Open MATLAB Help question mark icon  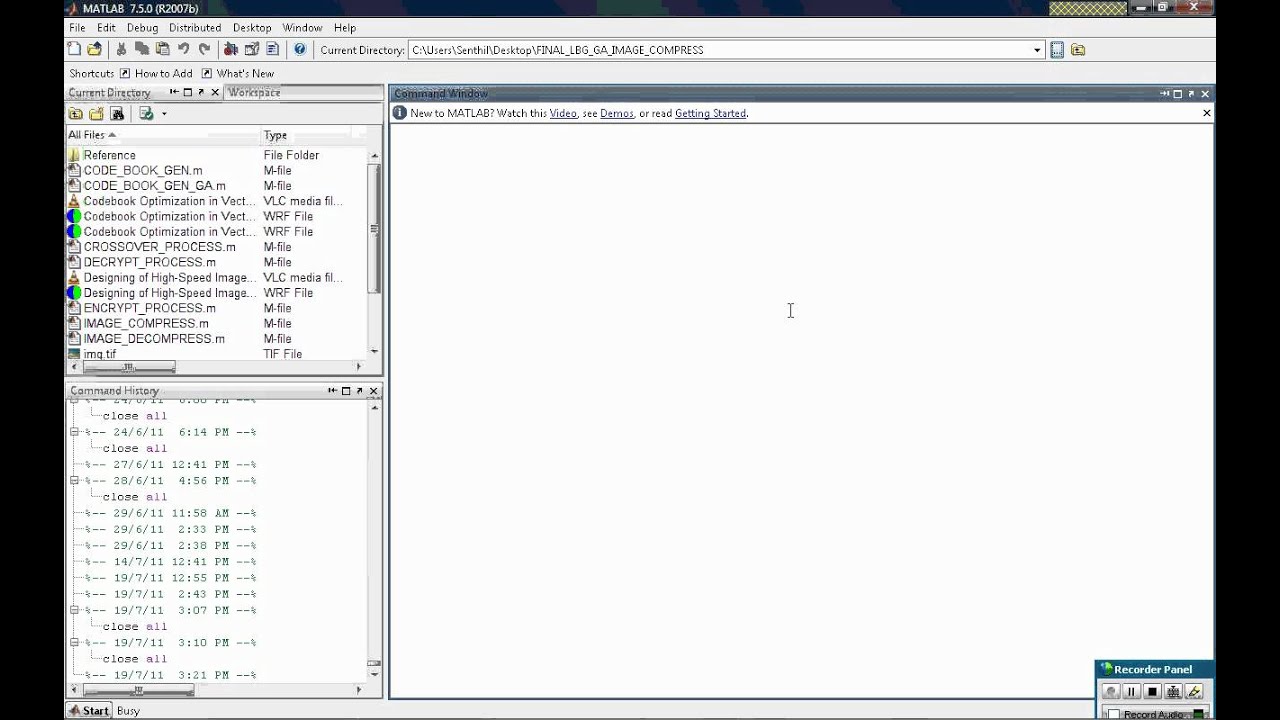299,49
